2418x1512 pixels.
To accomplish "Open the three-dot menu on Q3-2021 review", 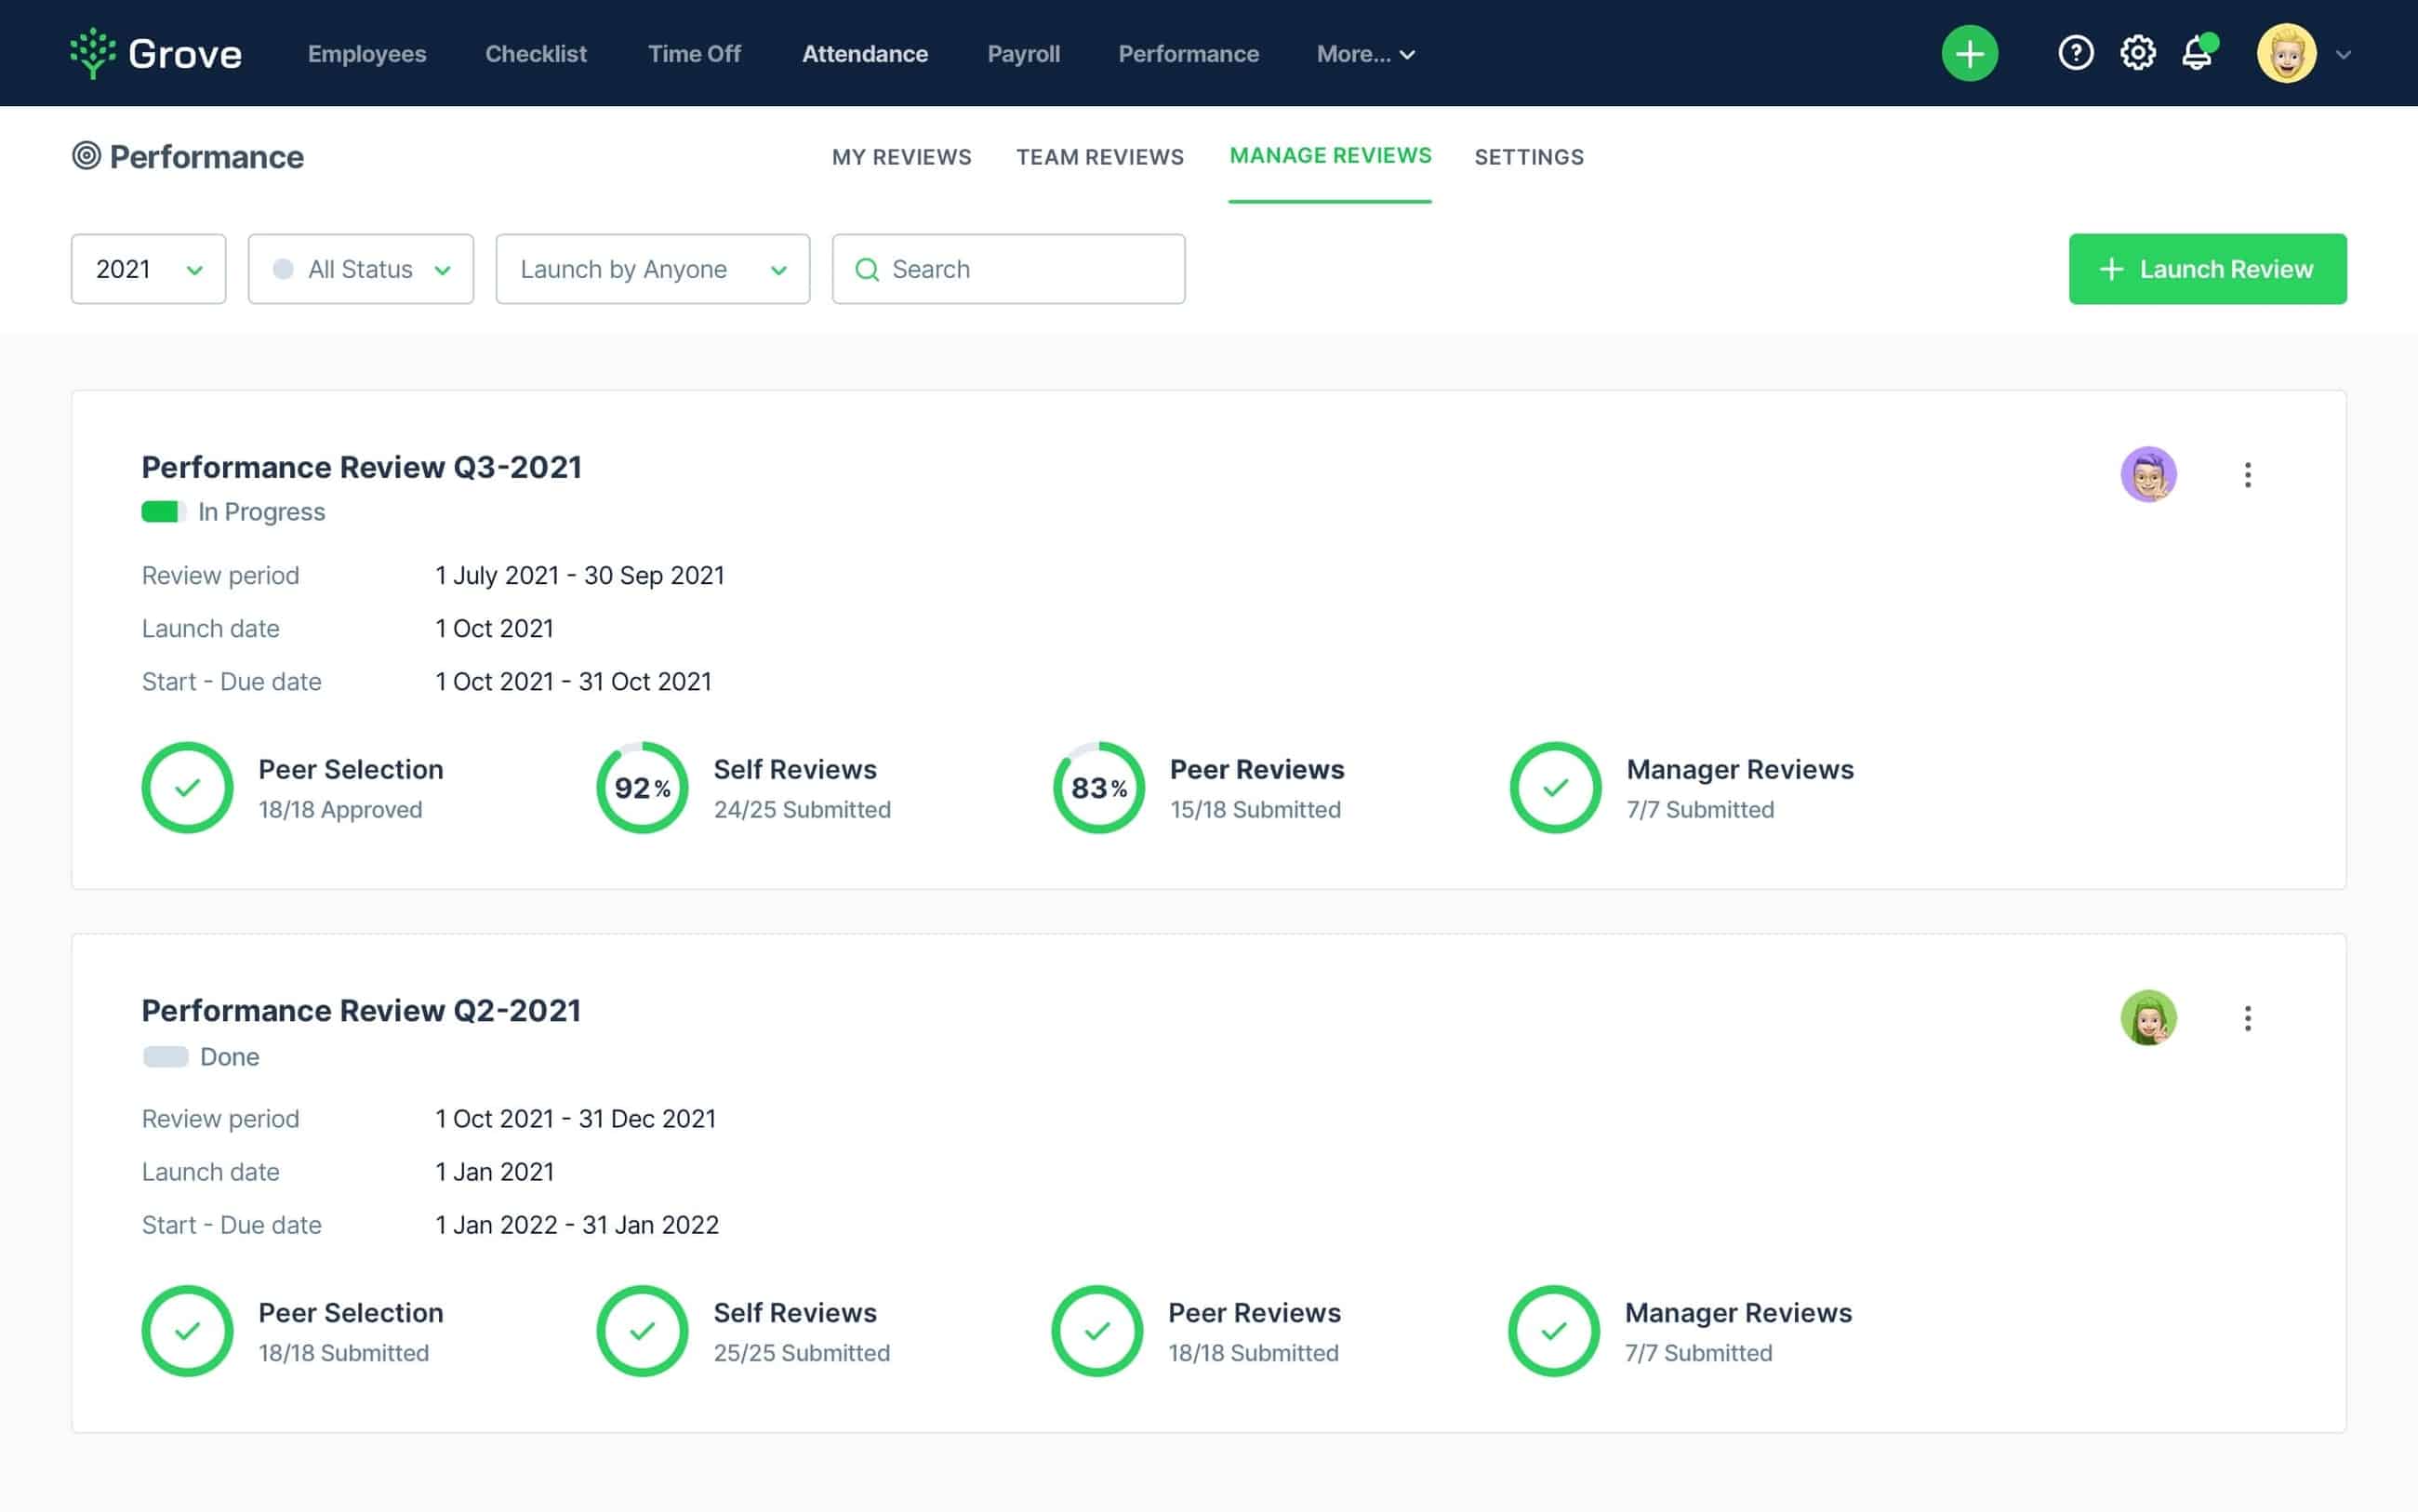I will (x=2247, y=474).
